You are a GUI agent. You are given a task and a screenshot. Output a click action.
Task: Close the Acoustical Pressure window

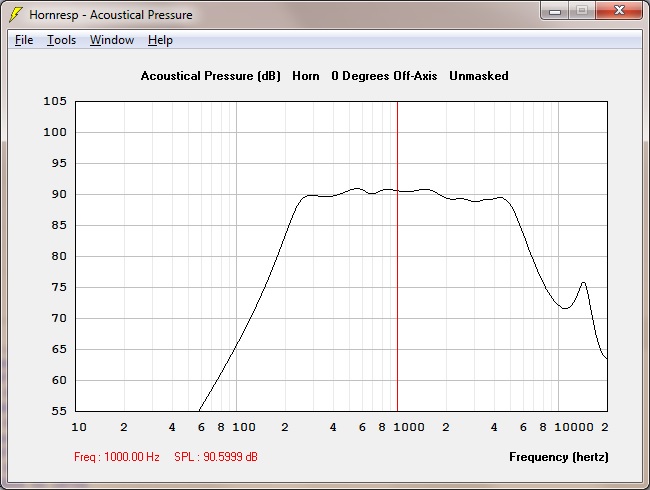click(x=619, y=10)
